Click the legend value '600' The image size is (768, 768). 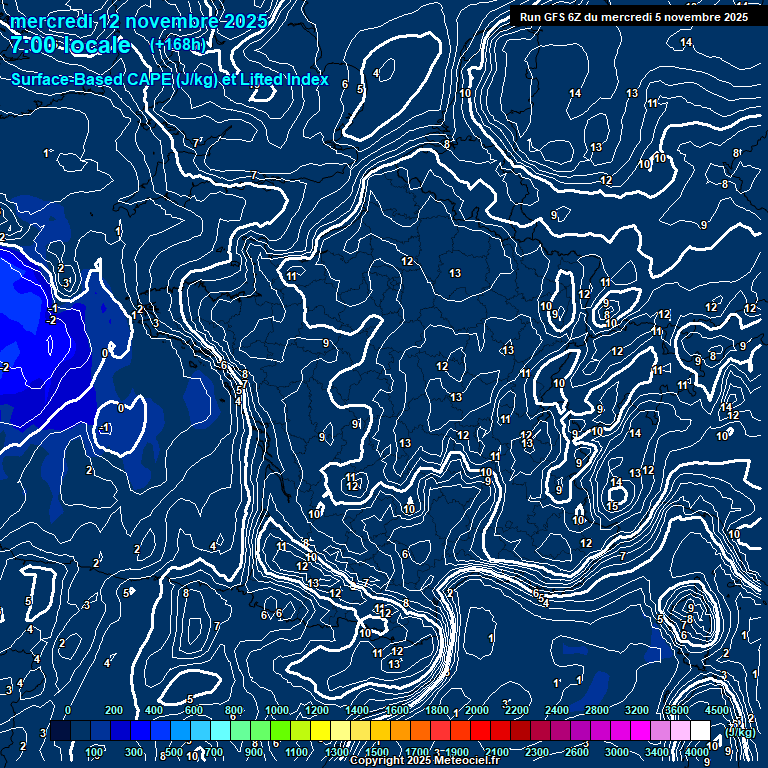pos(193,710)
